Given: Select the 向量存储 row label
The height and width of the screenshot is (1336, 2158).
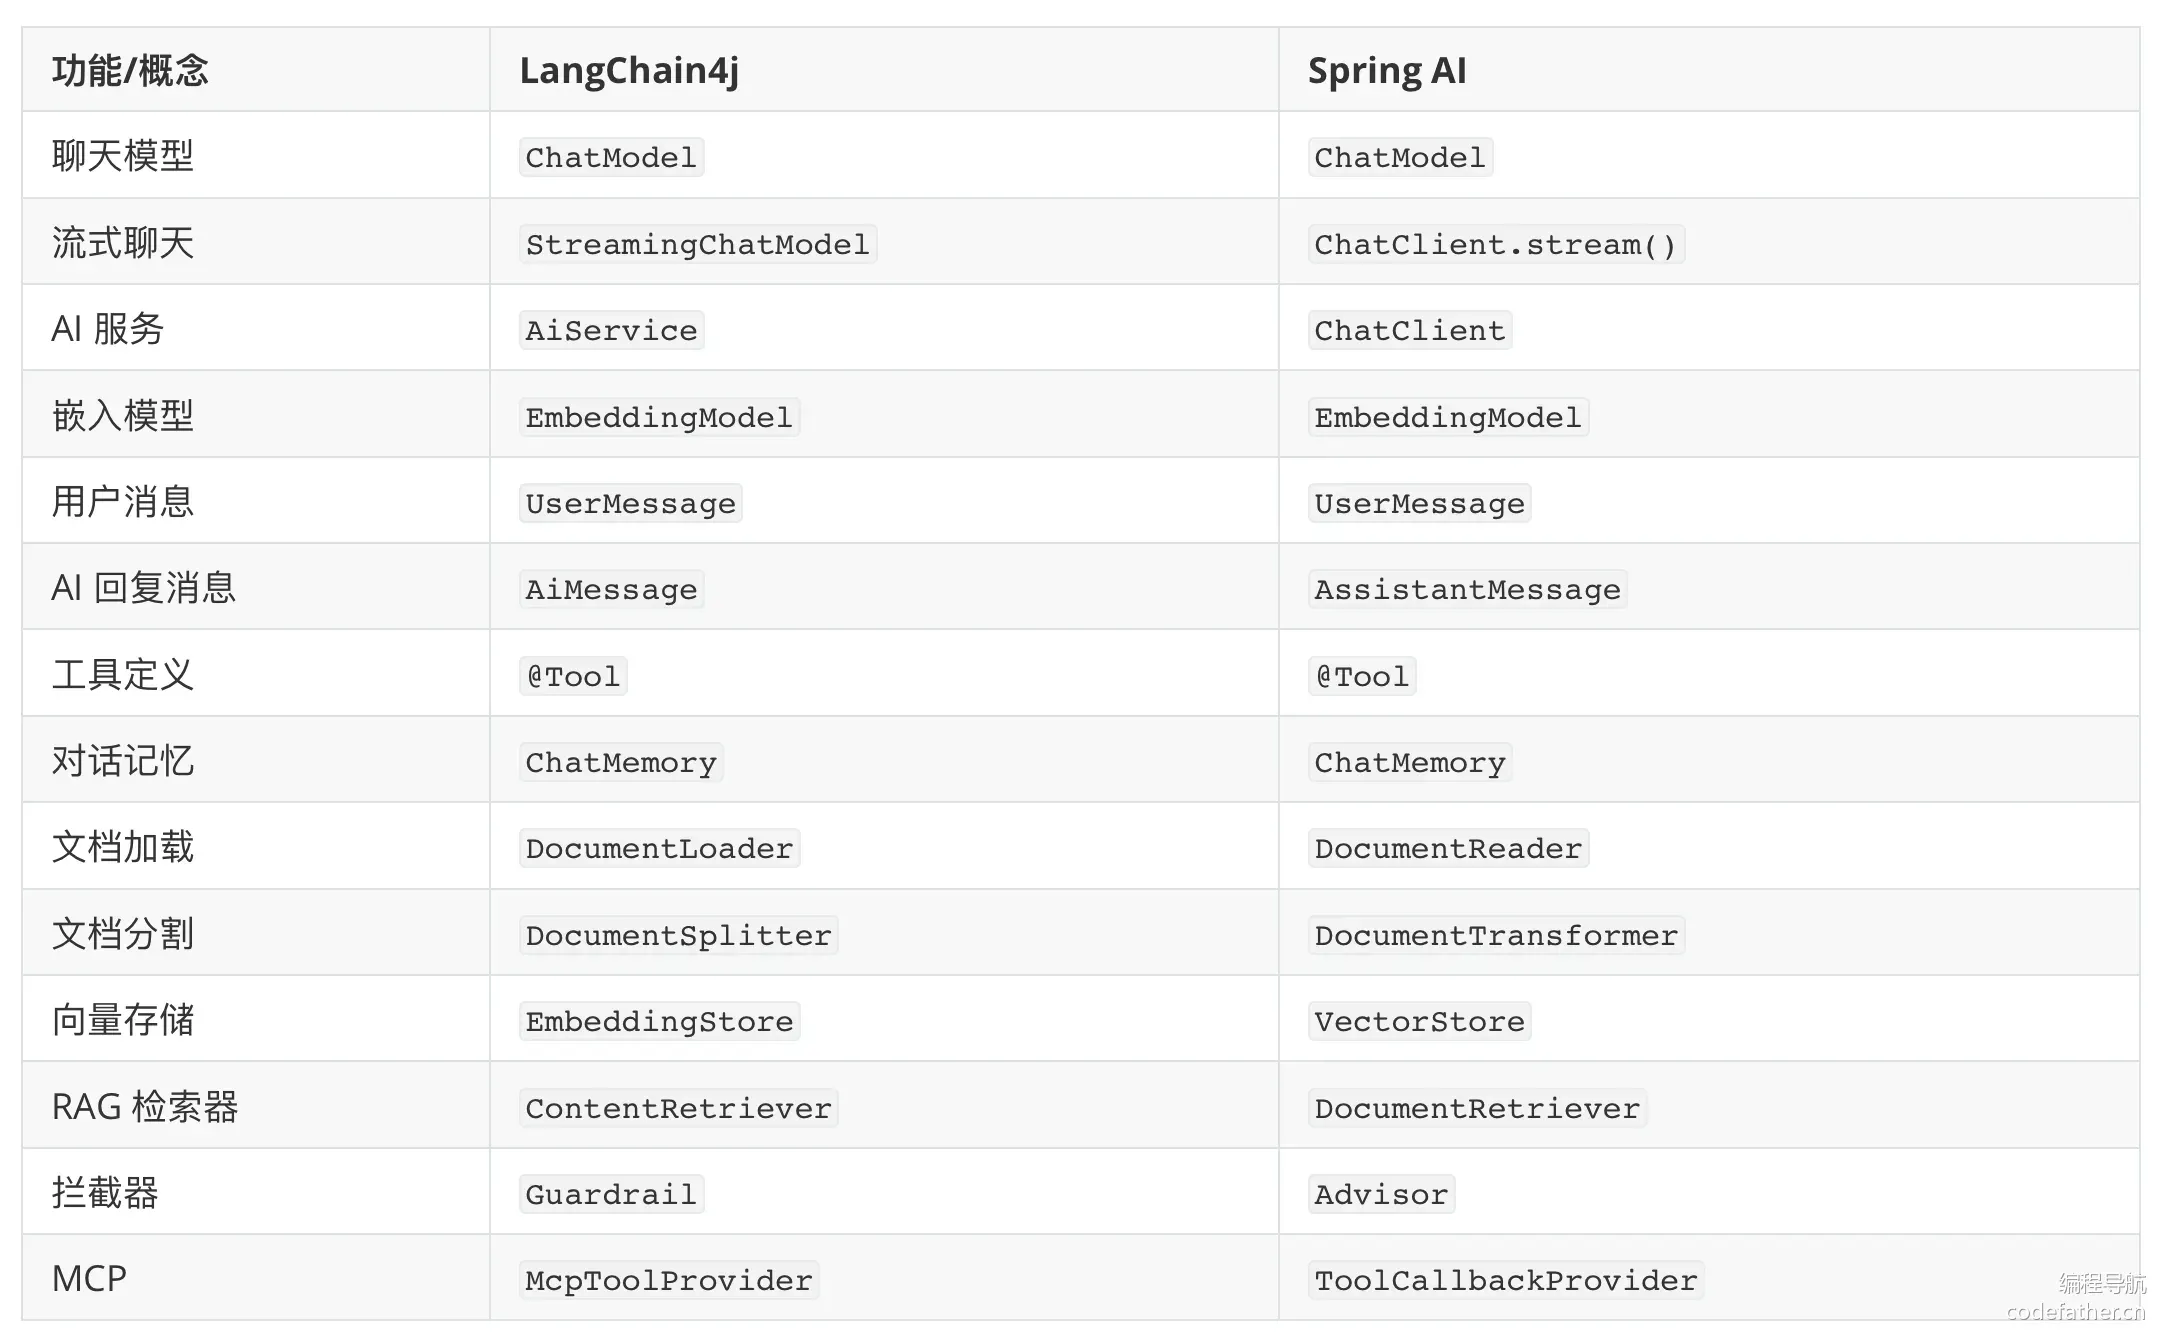Looking at the screenshot, I should 123,1020.
